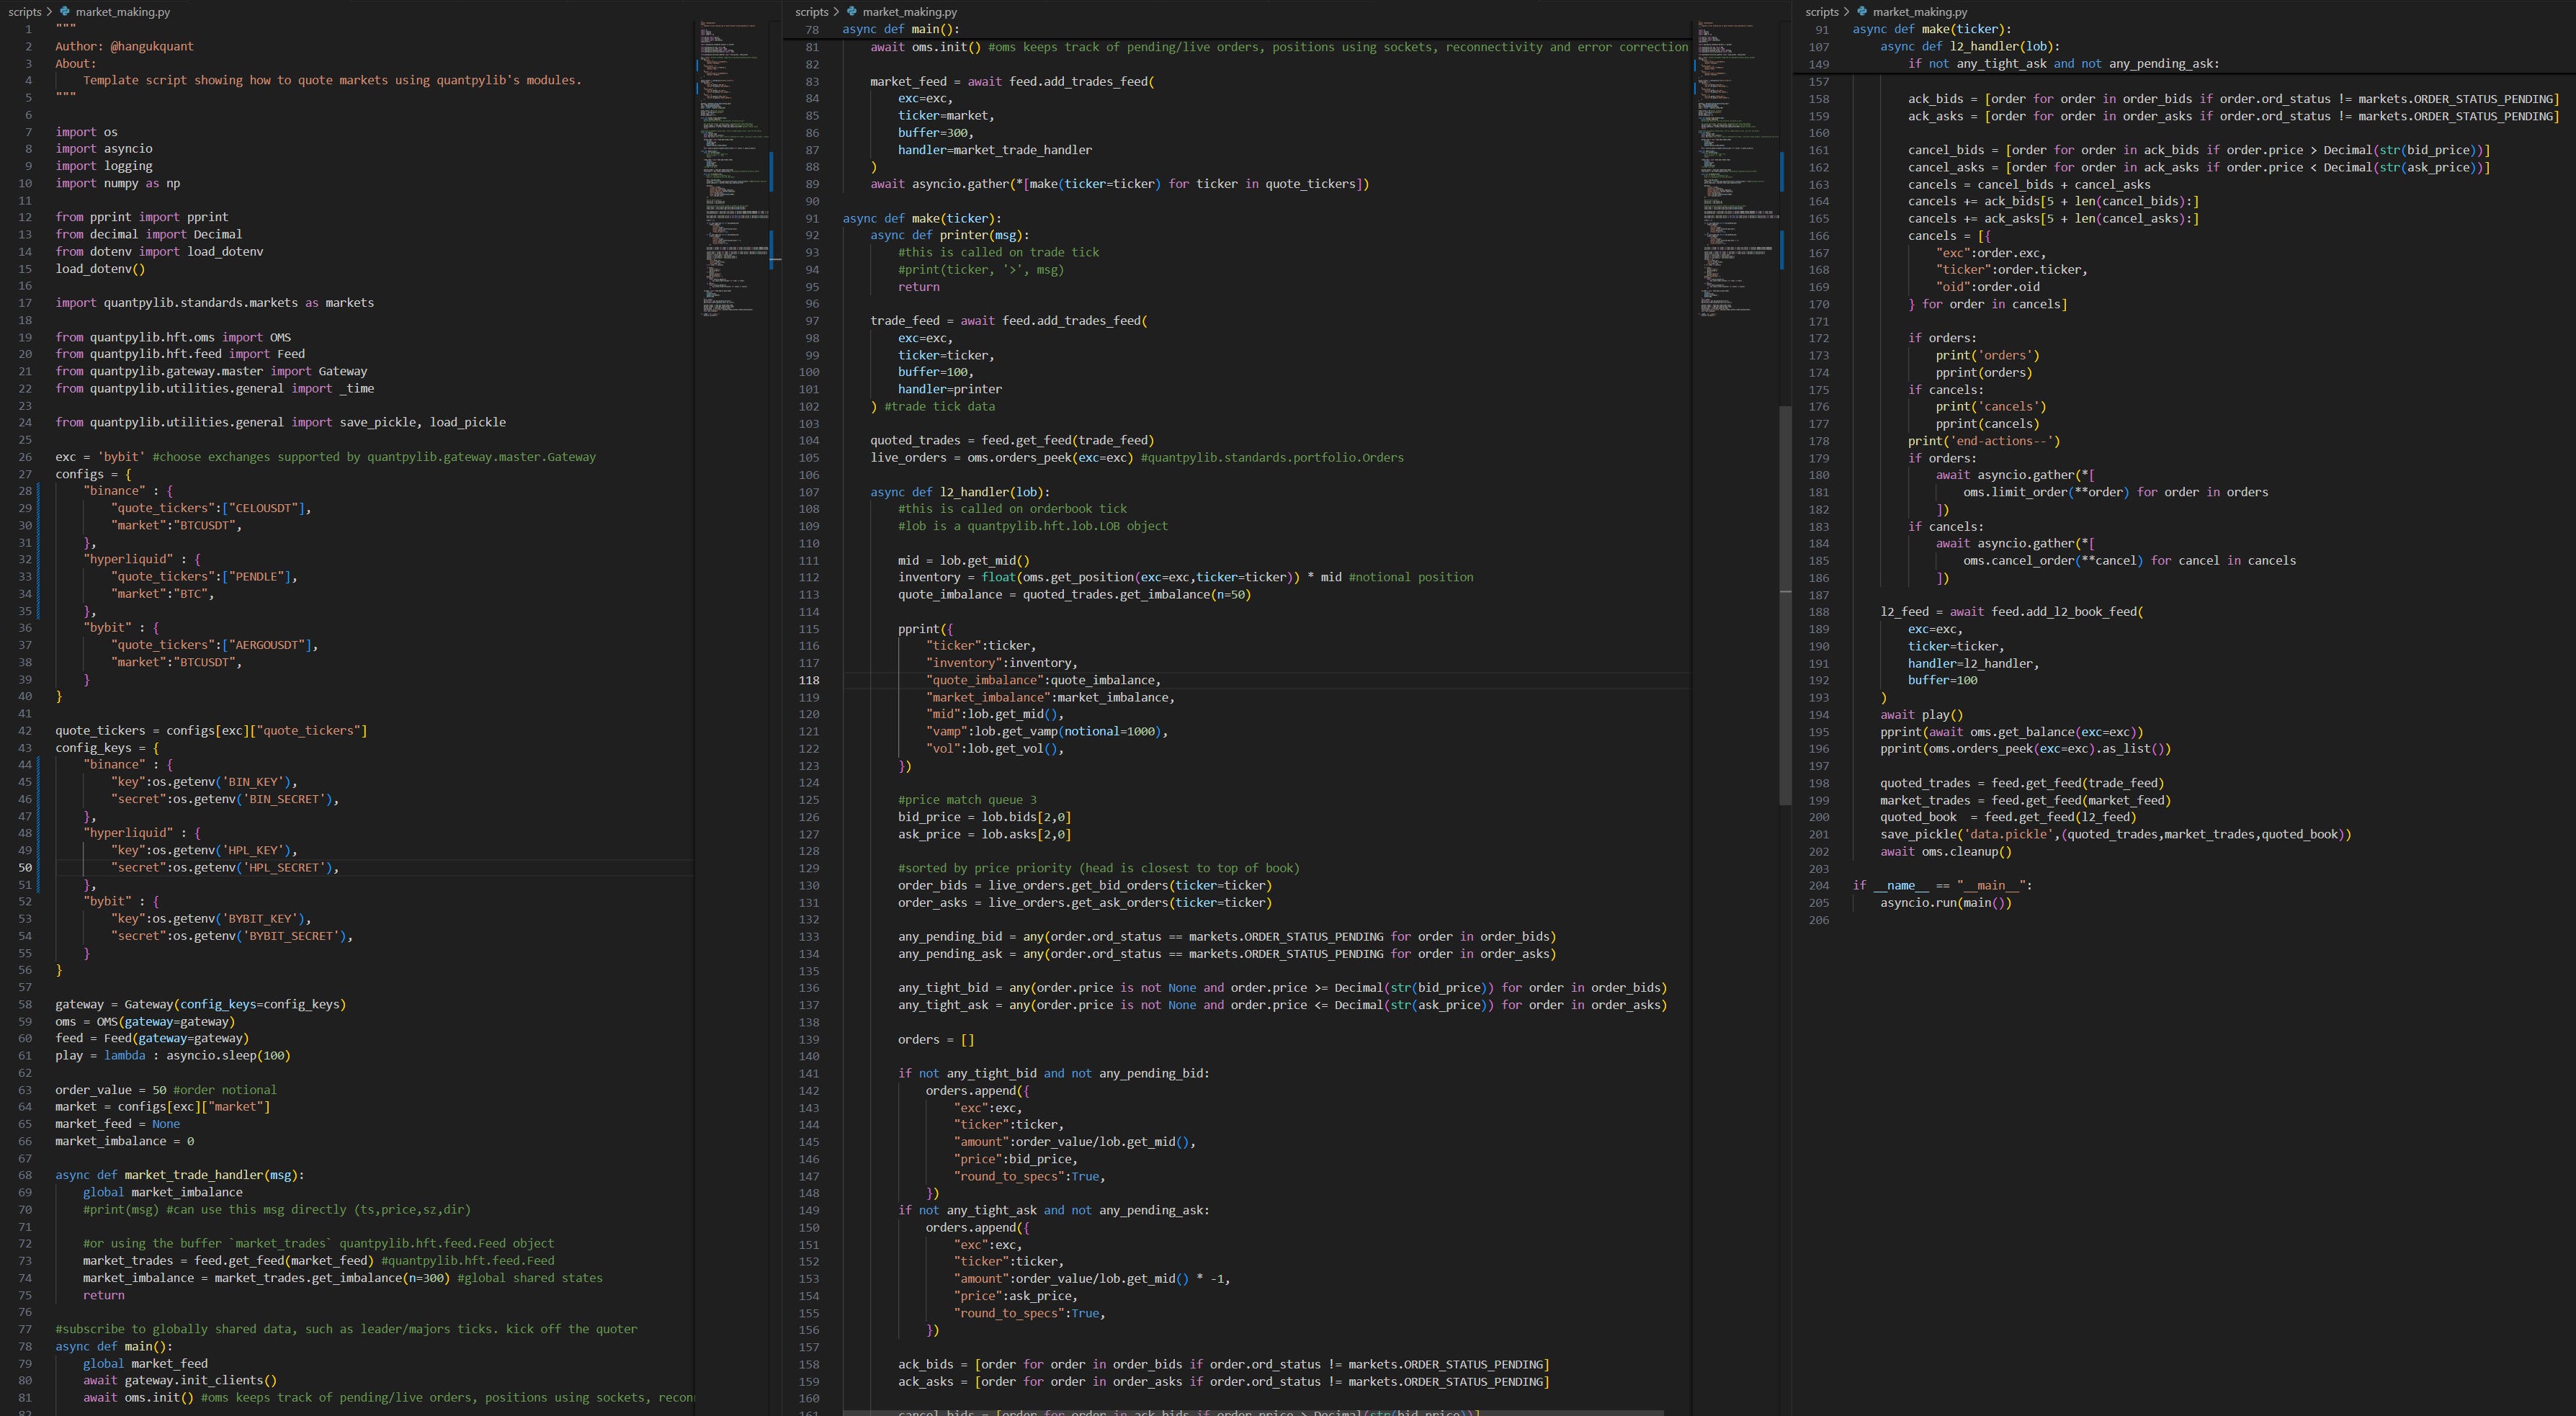Open market_making.py breadcrumb in left editor
This screenshot has width=2576, height=1416.
pyautogui.click(x=123, y=12)
